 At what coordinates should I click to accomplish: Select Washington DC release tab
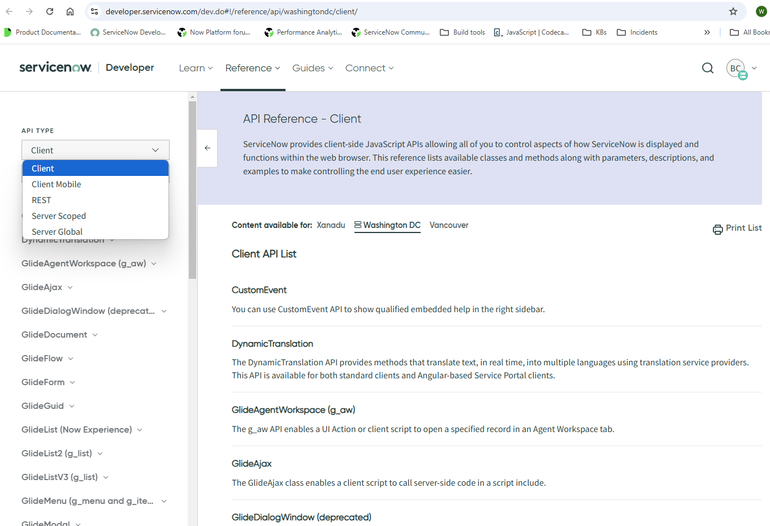387,225
